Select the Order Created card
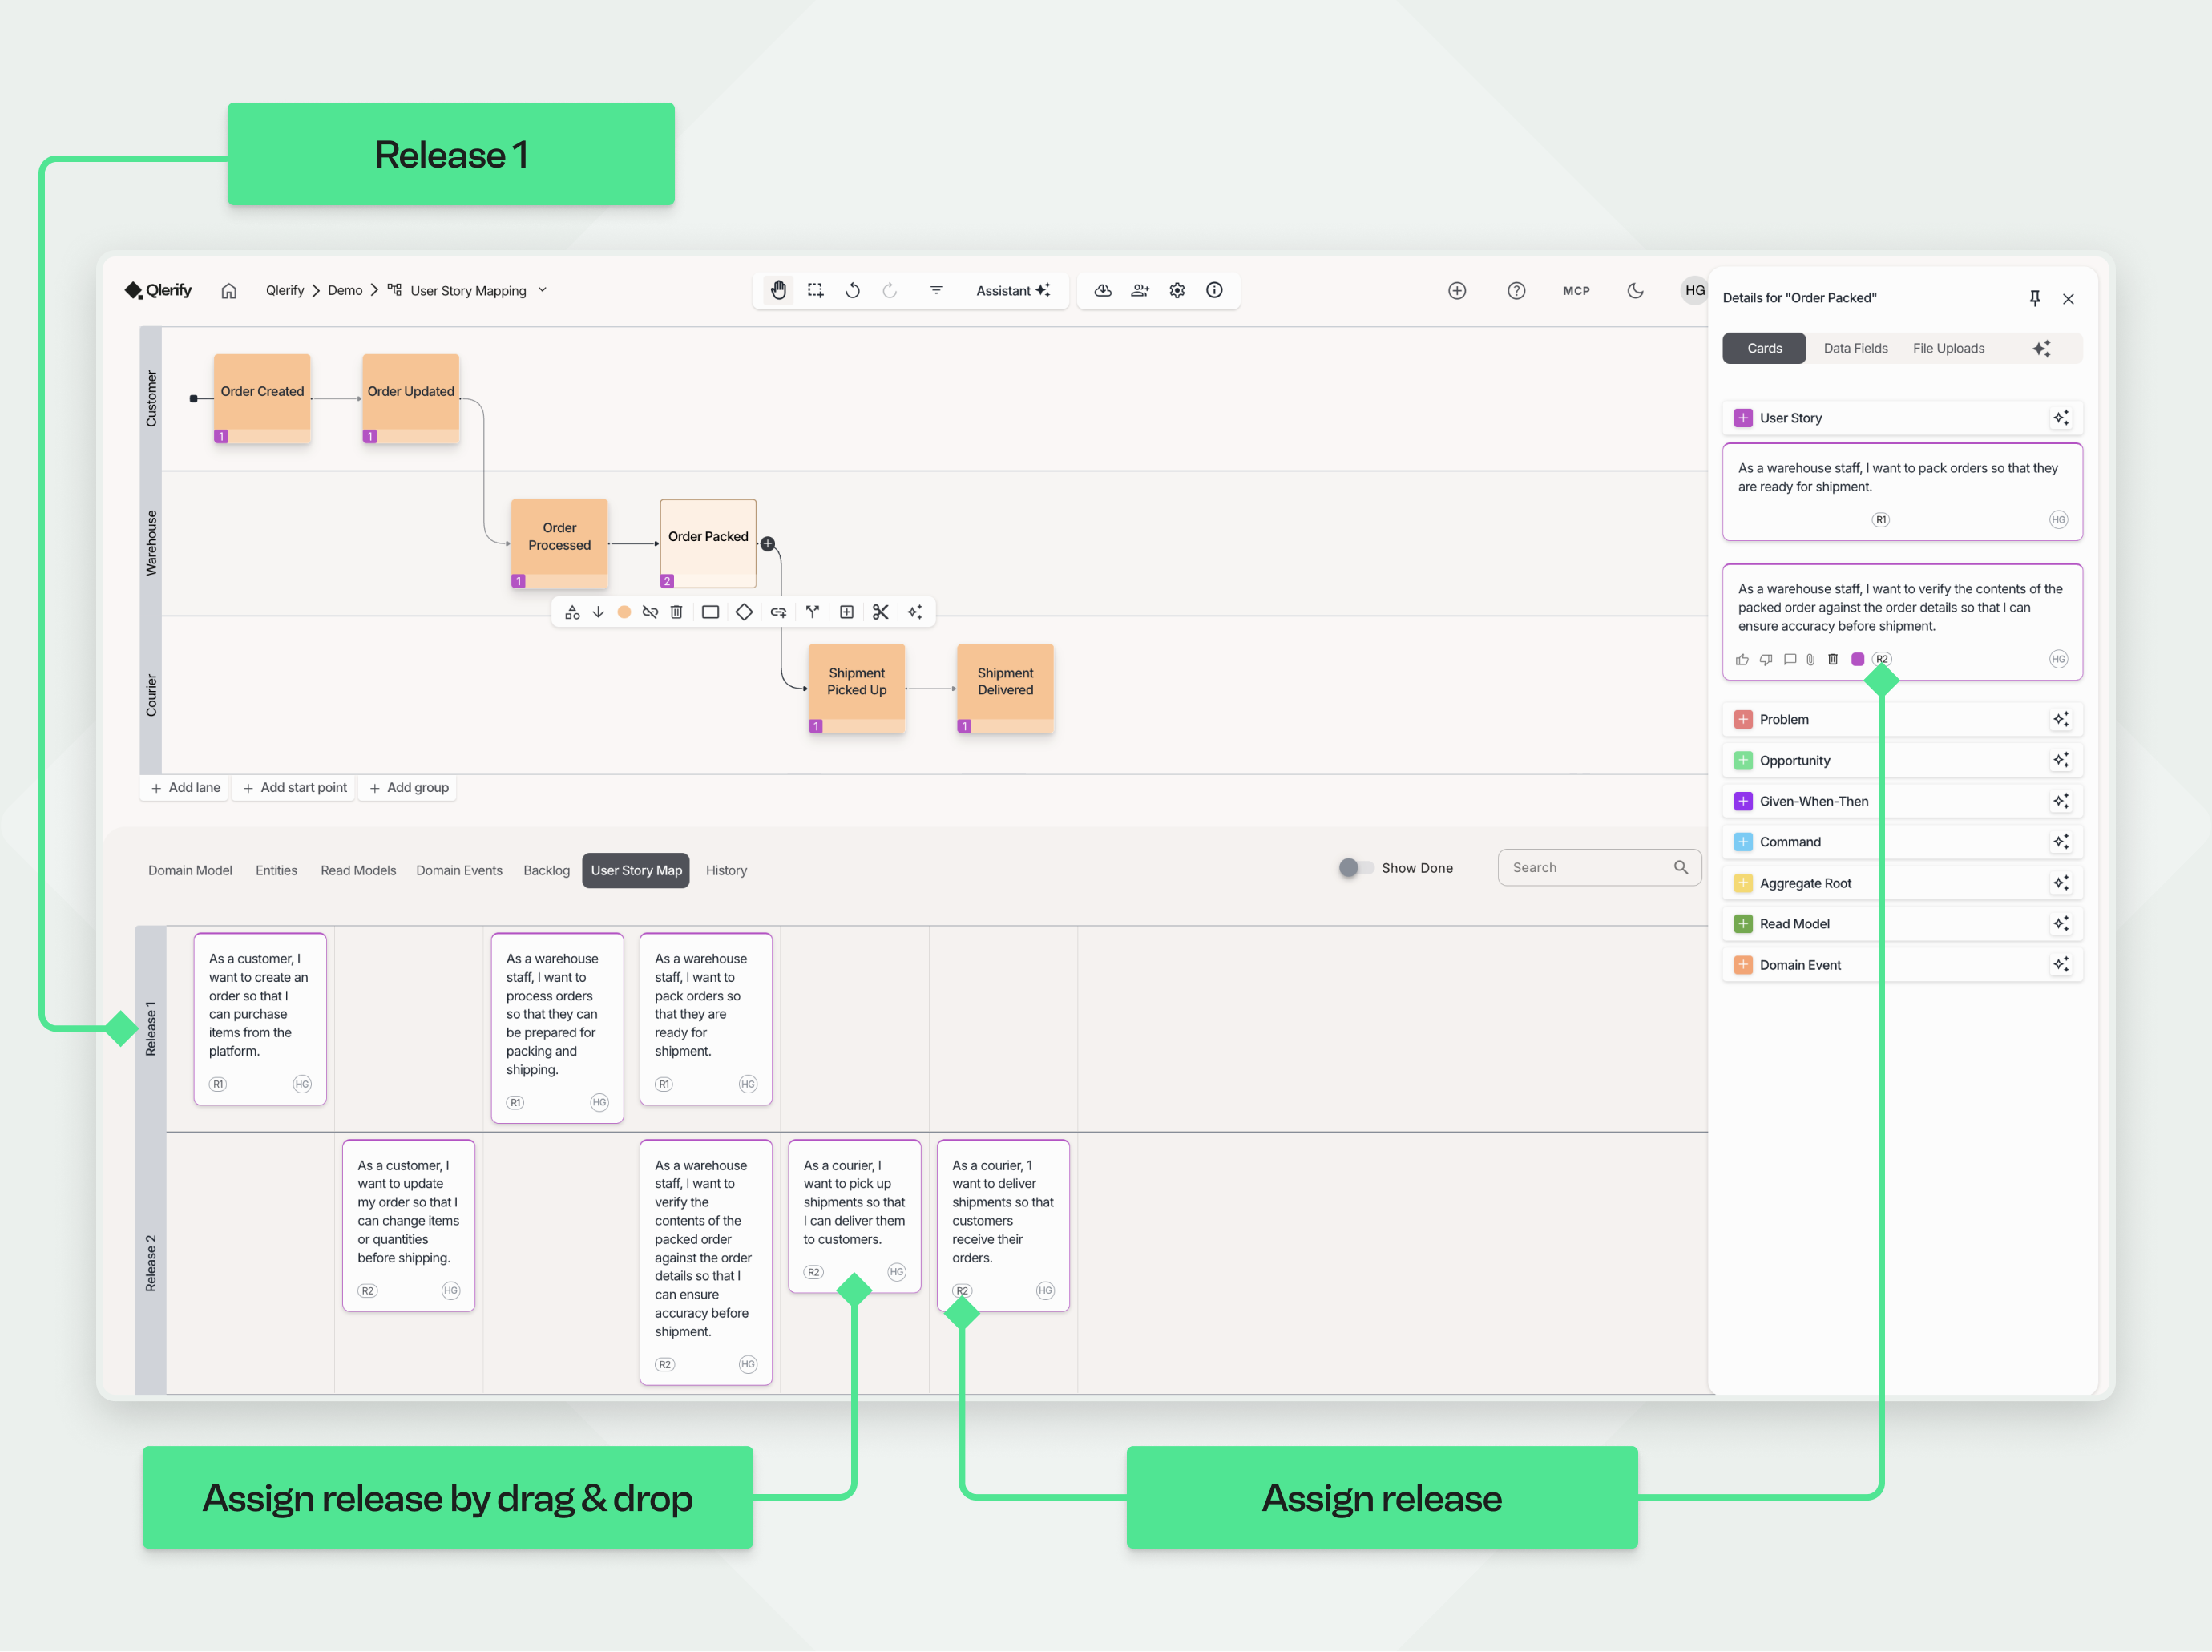This screenshot has width=2212, height=1652. [x=262, y=398]
